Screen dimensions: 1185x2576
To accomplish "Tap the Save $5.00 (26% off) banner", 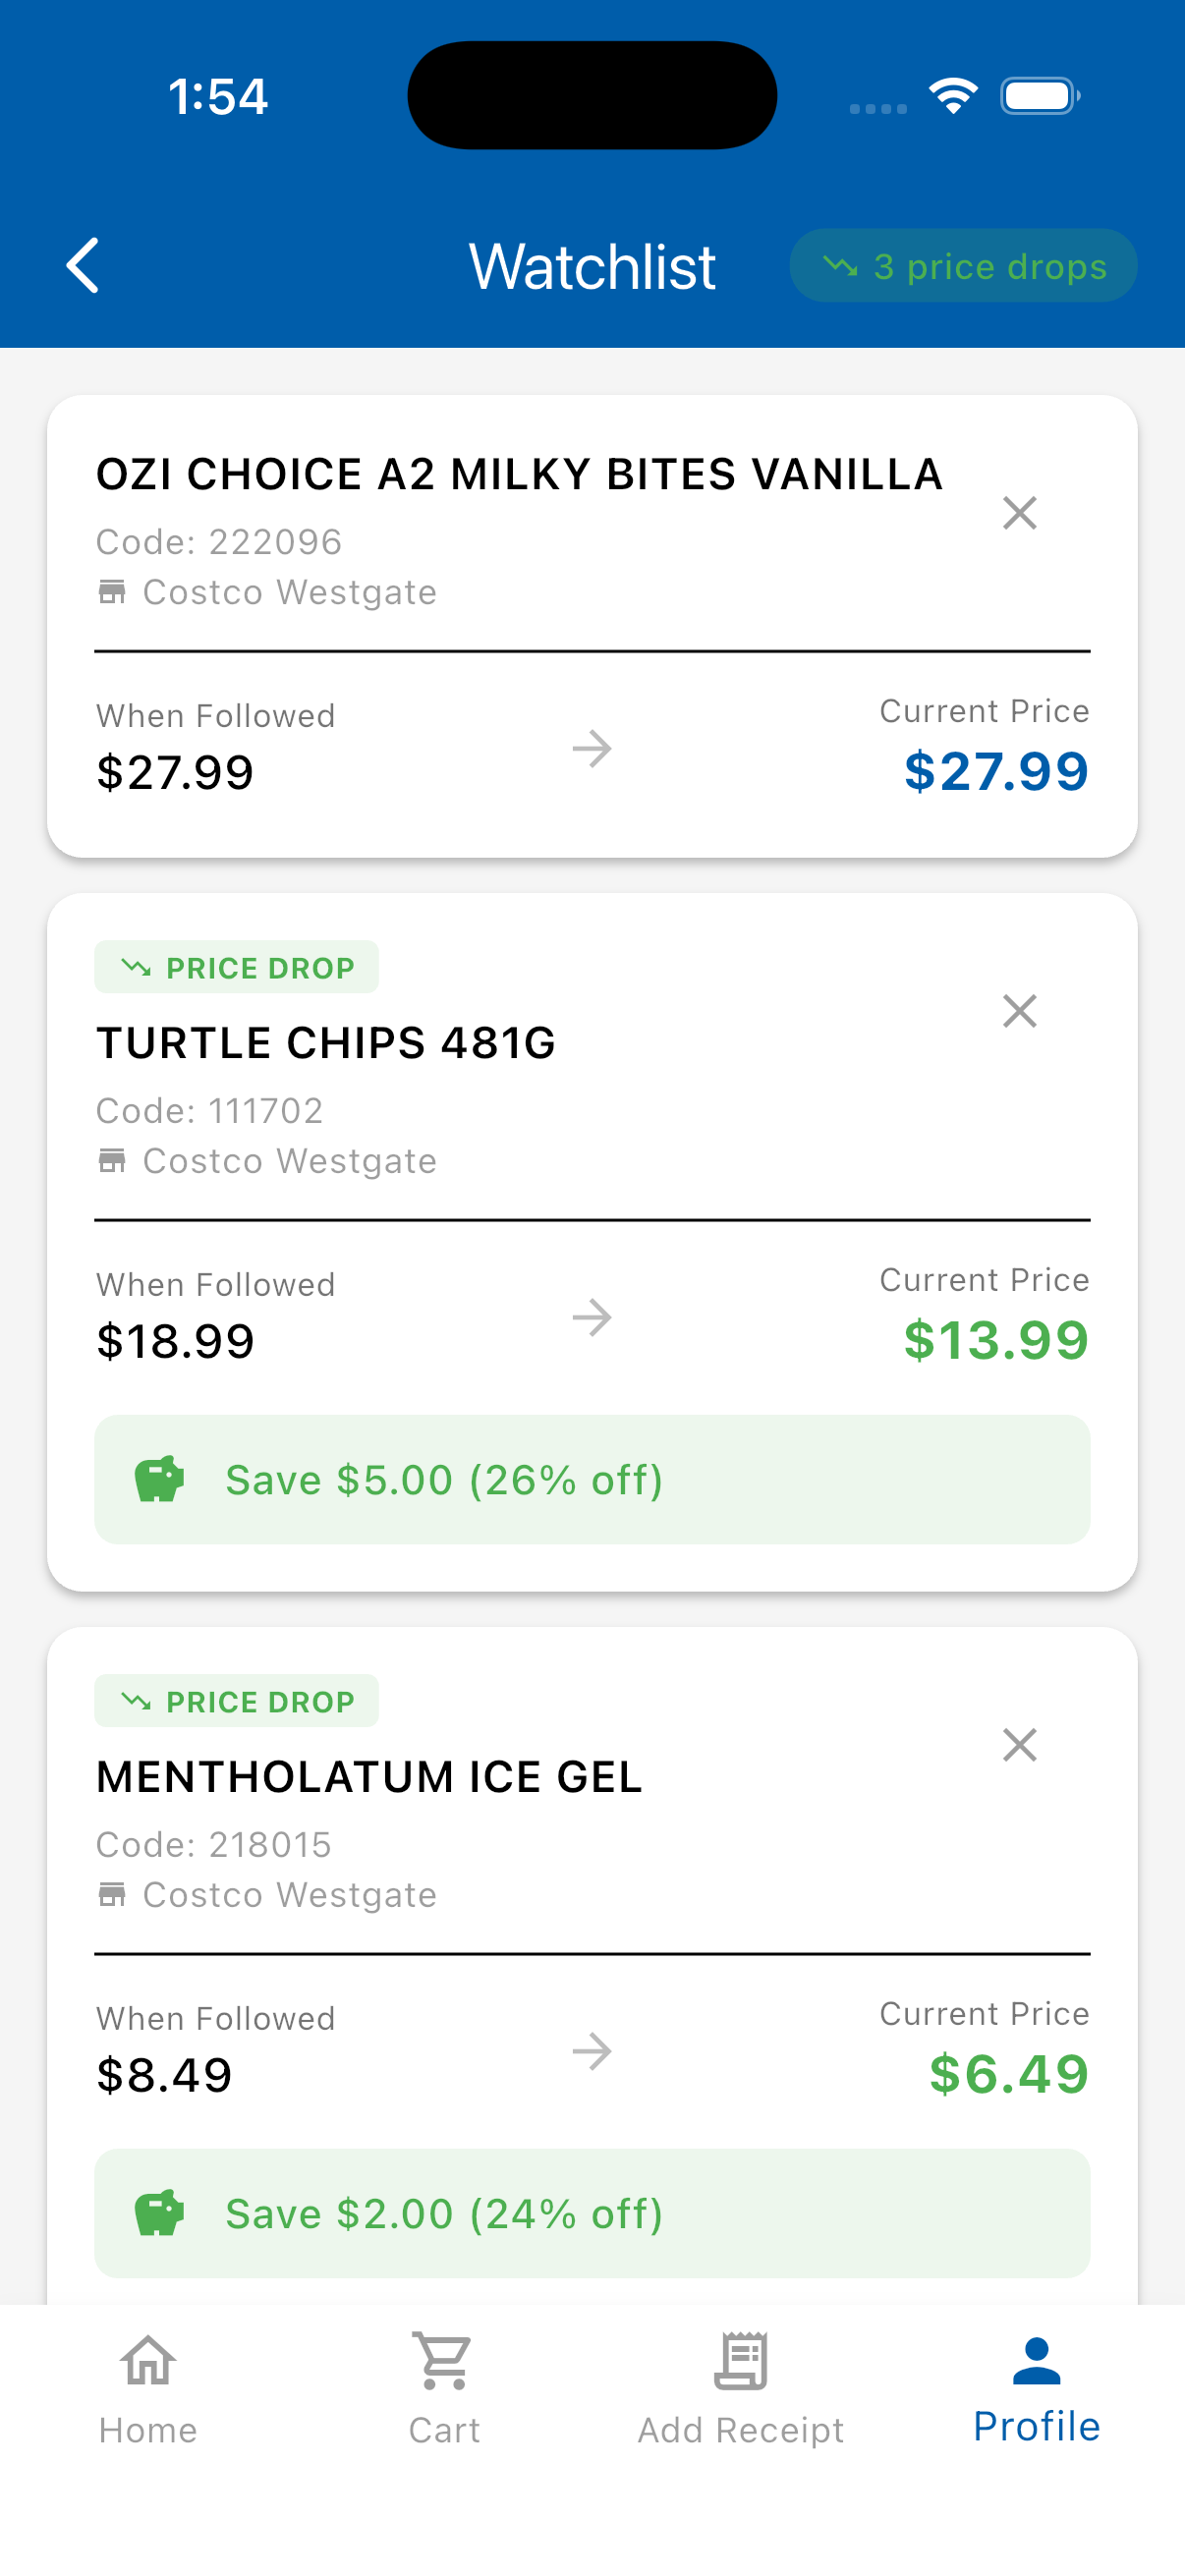I will 592,1479.
